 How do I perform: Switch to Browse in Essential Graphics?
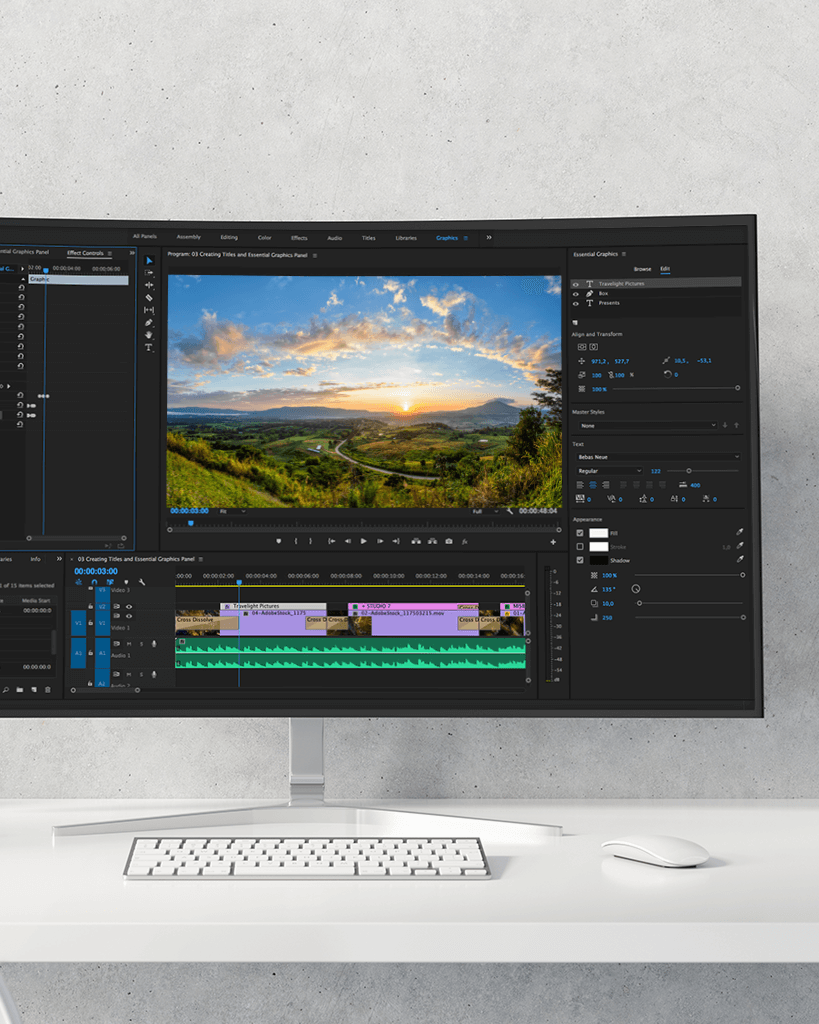642,269
